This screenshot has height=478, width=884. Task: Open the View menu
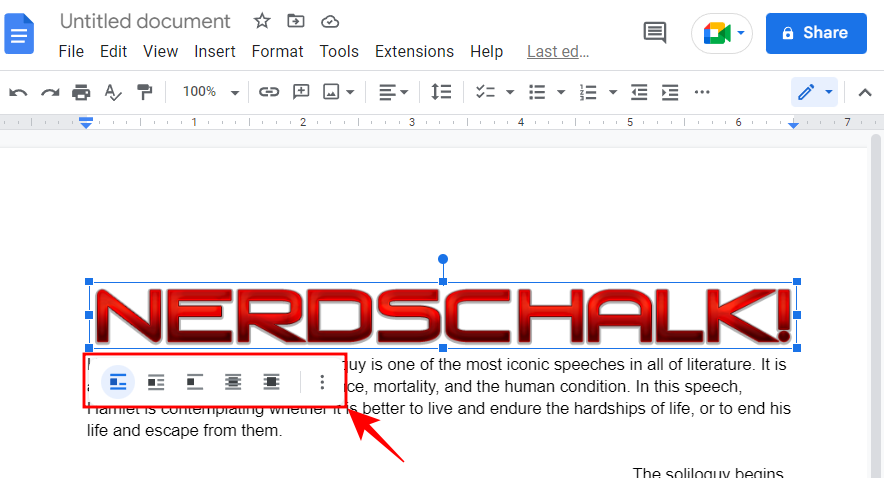(160, 51)
